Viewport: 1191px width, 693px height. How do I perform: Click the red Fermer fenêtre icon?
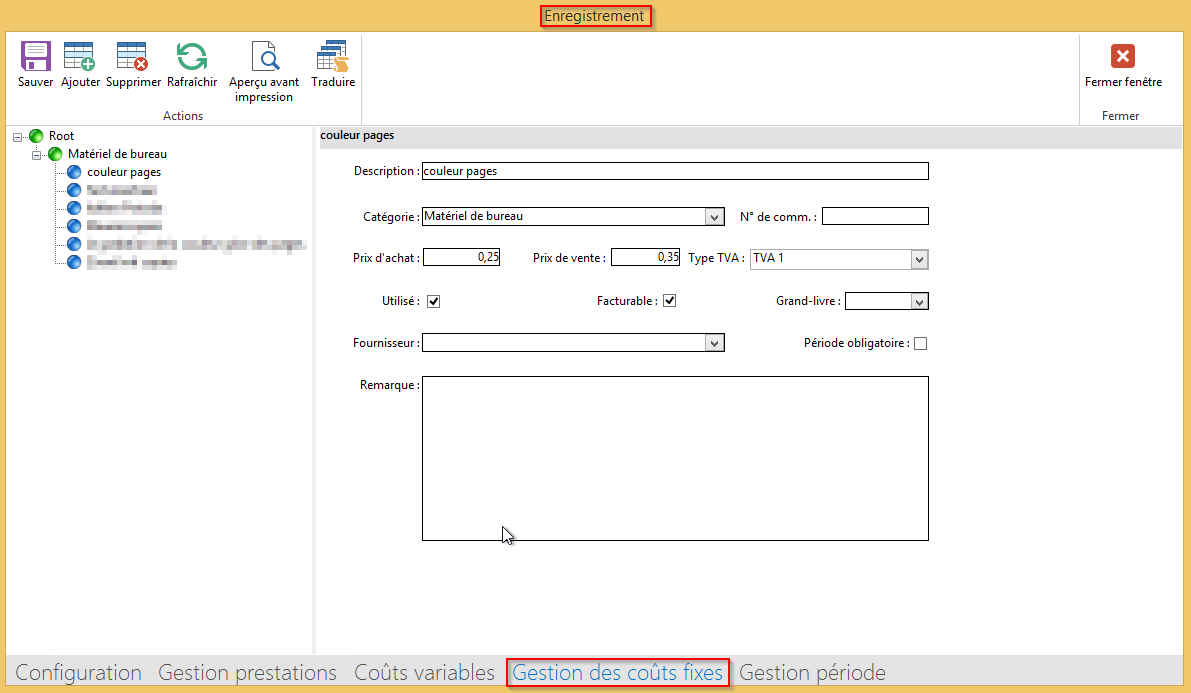tap(1123, 56)
